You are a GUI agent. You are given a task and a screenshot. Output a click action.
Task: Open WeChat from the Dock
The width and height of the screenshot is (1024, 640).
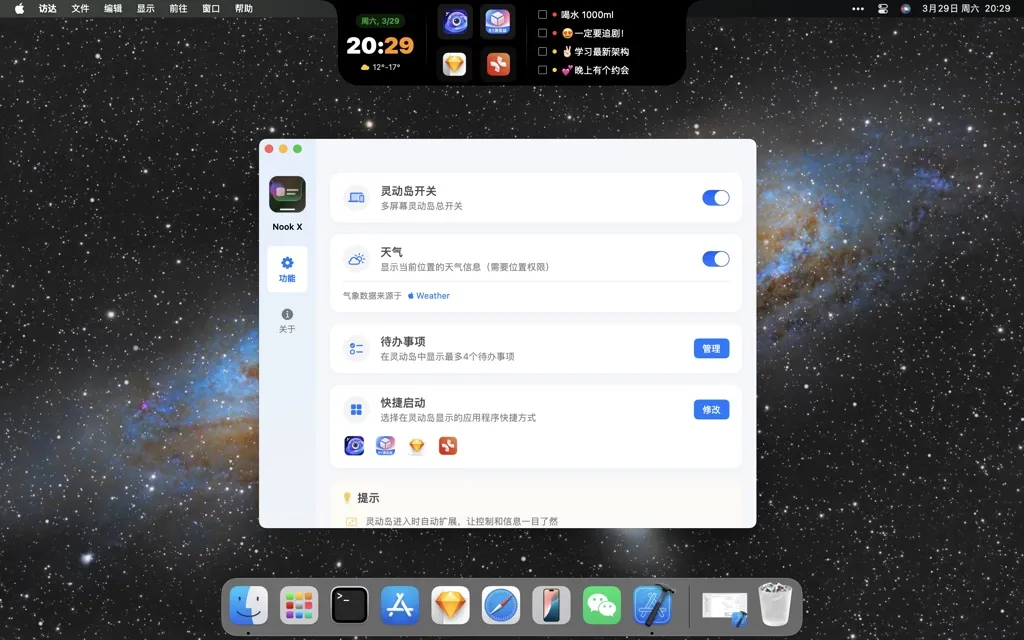tap(602, 605)
